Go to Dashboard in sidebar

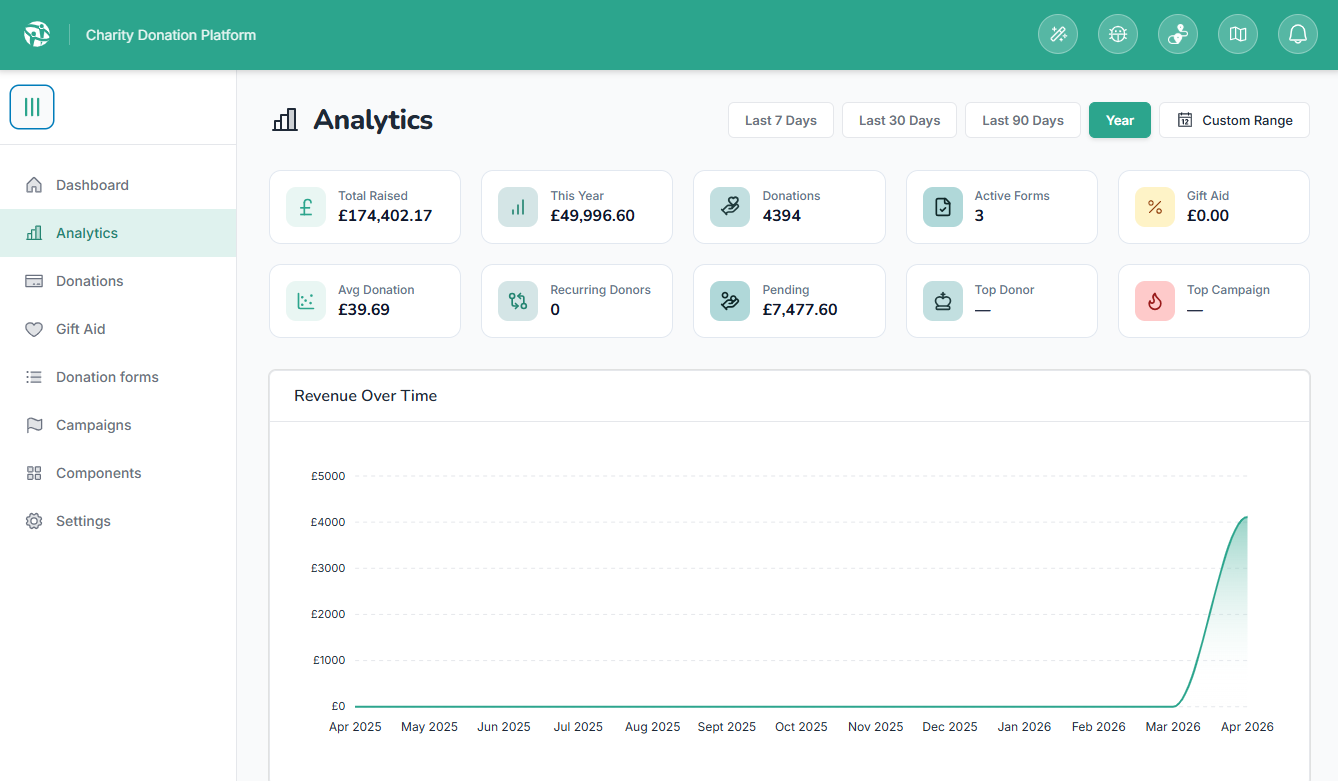[x=92, y=185]
